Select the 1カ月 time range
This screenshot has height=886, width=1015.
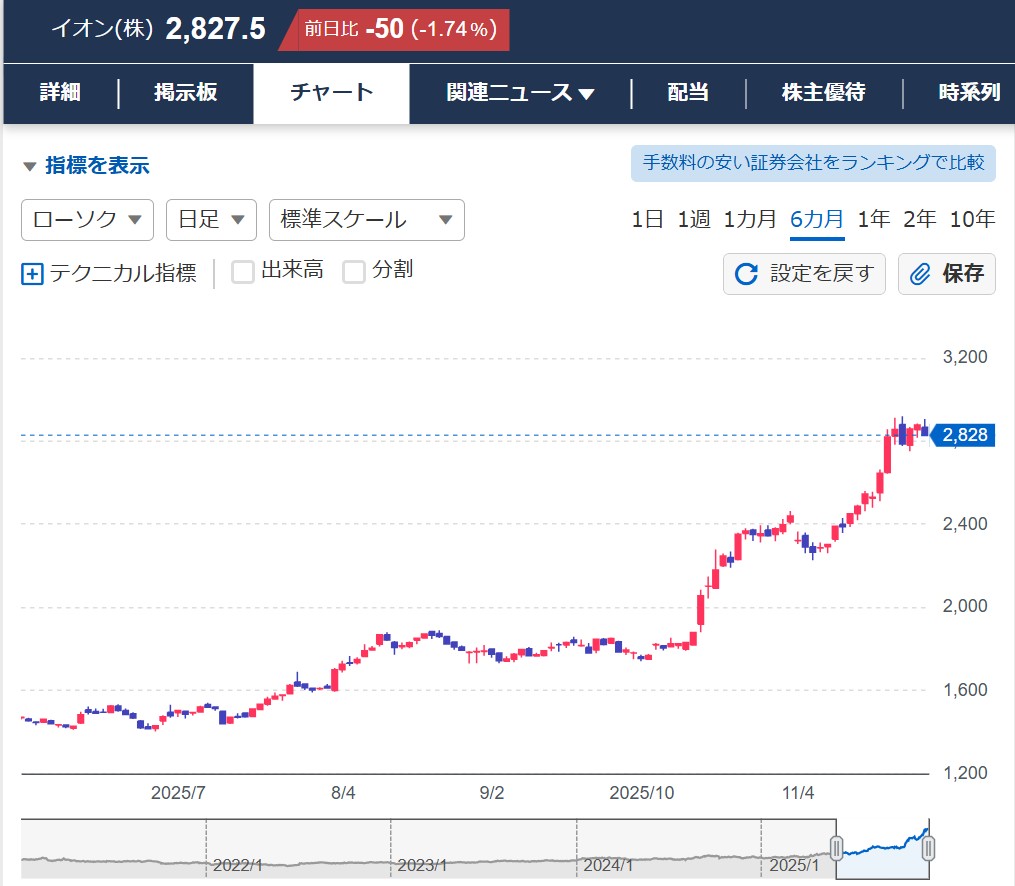click(750, 219)
